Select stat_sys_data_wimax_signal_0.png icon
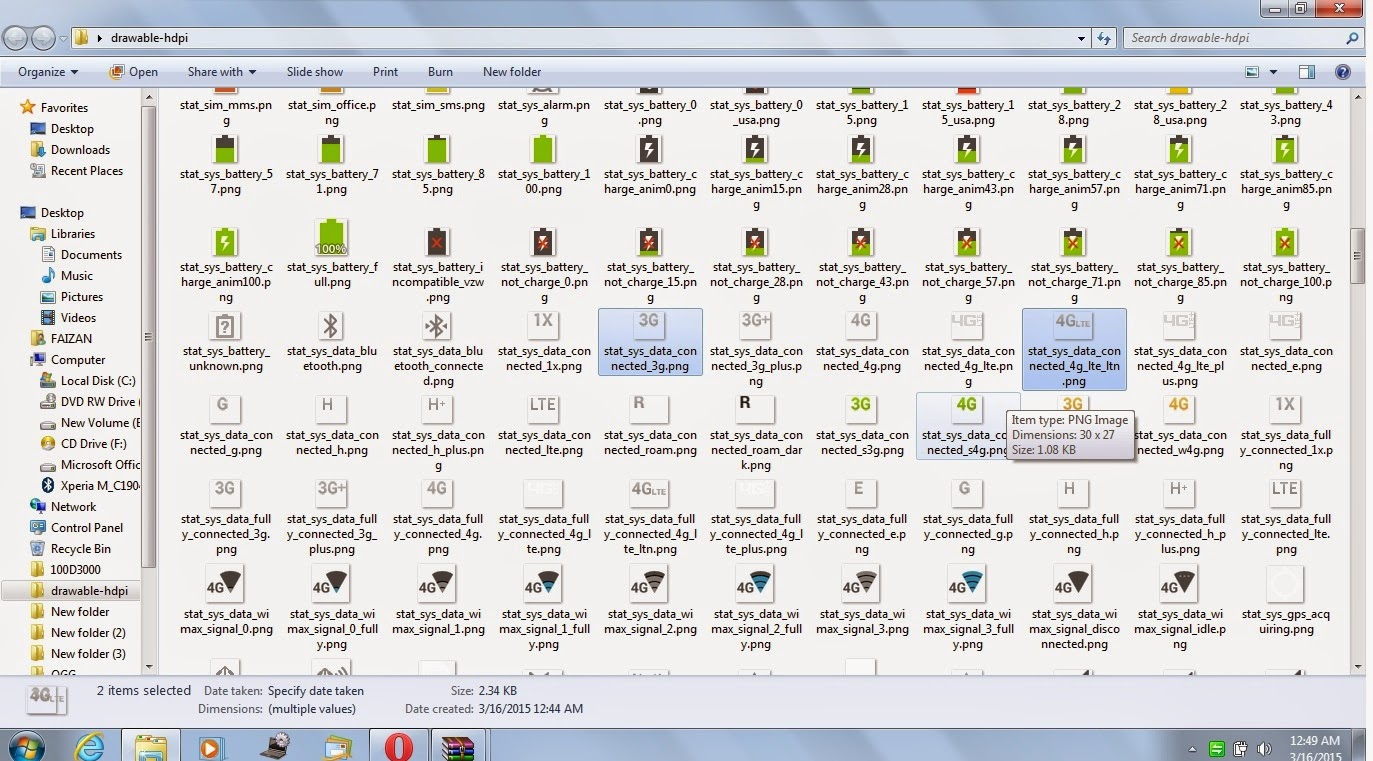The height and width of the screenshot is (761, 1373). (225, 583)
